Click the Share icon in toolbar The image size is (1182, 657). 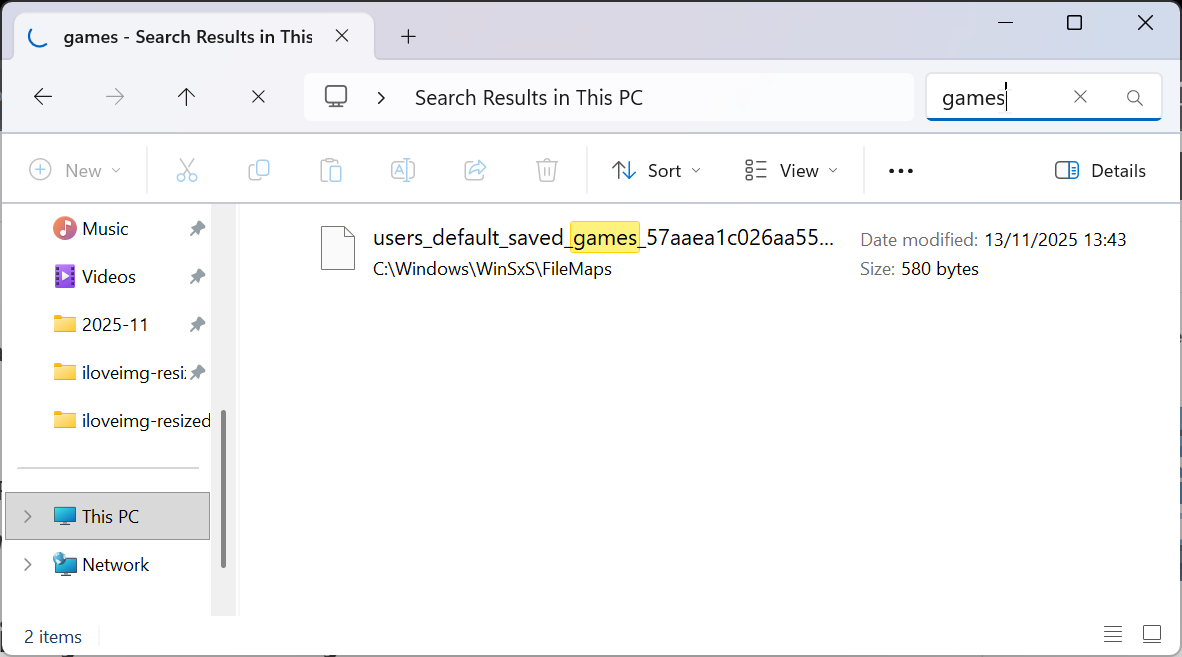(x=475, y=170)
